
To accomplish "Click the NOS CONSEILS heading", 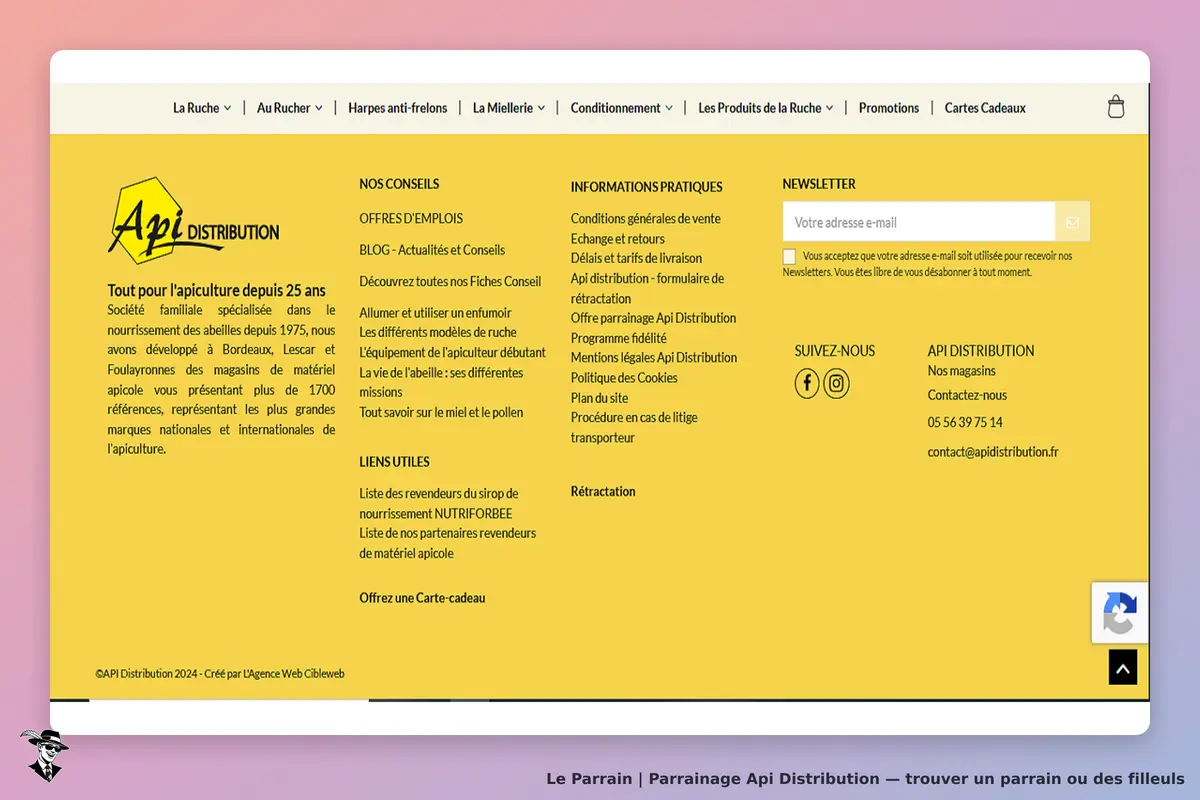I will 399,184.
